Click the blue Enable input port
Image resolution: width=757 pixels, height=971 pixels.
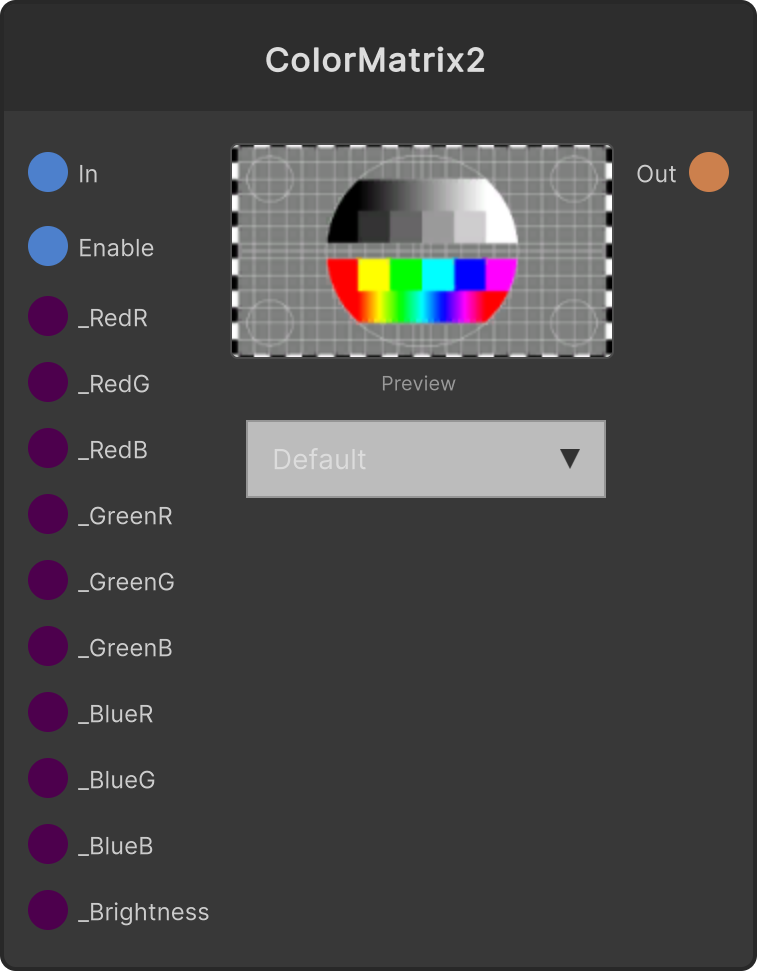(x=48, y=246)
